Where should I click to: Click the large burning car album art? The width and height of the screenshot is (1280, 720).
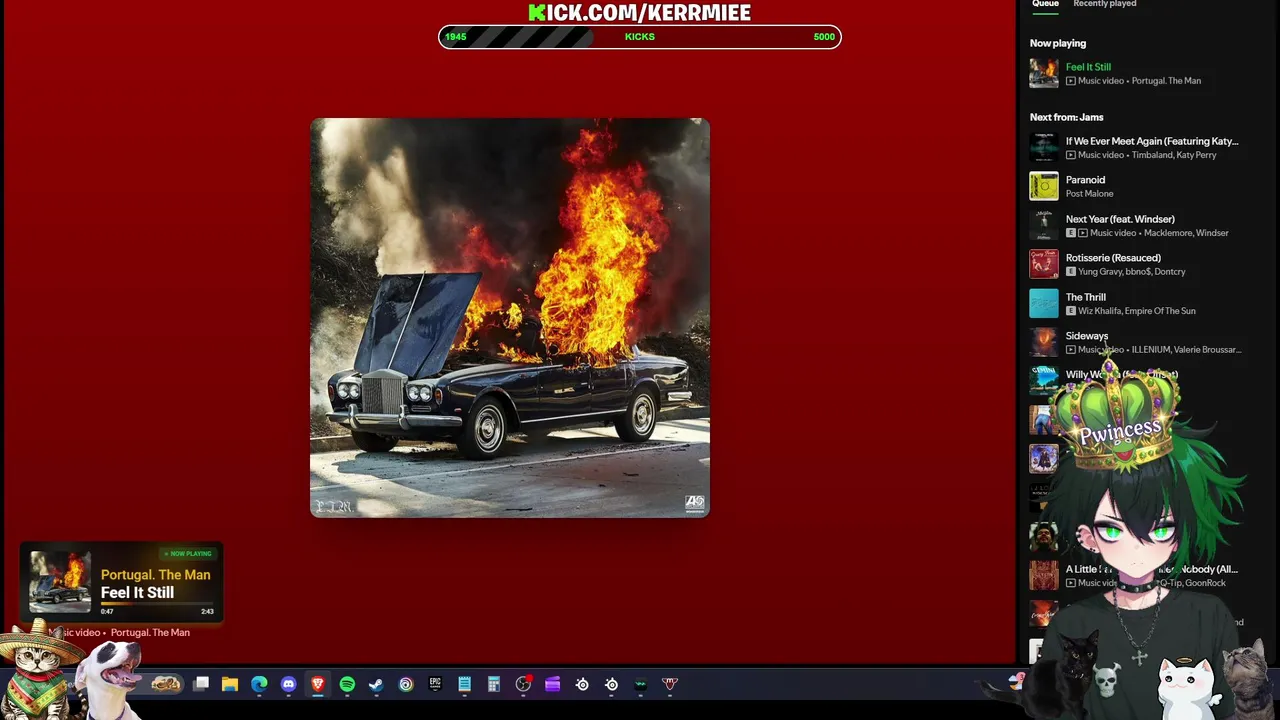pos(510,318)
